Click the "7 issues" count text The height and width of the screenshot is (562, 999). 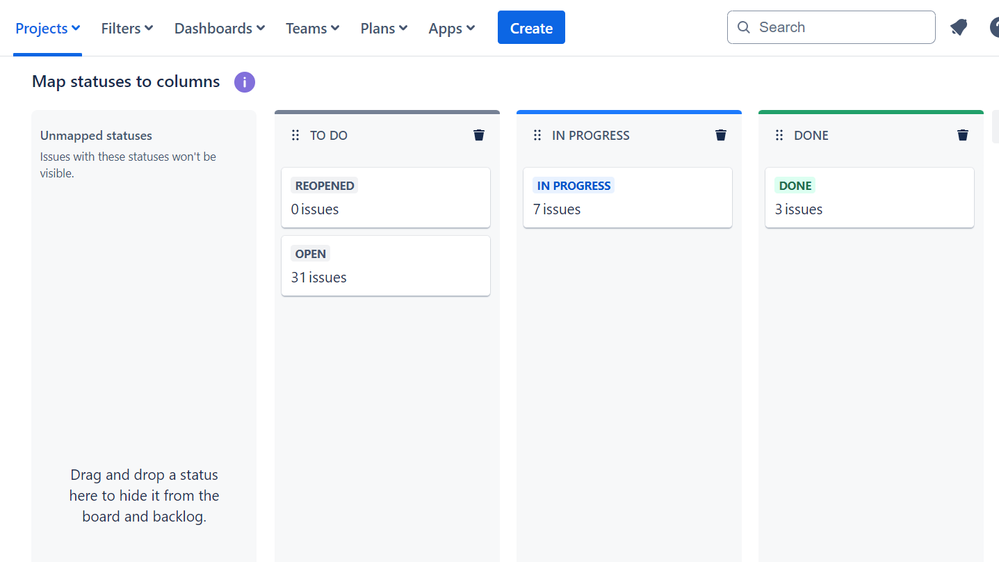(557, 209)
